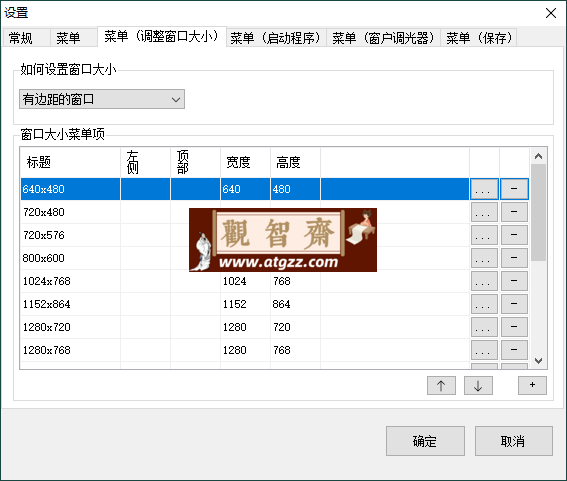567x481 pixels.
Task: Select the 720x480 title cell
Action: (70, 212)
